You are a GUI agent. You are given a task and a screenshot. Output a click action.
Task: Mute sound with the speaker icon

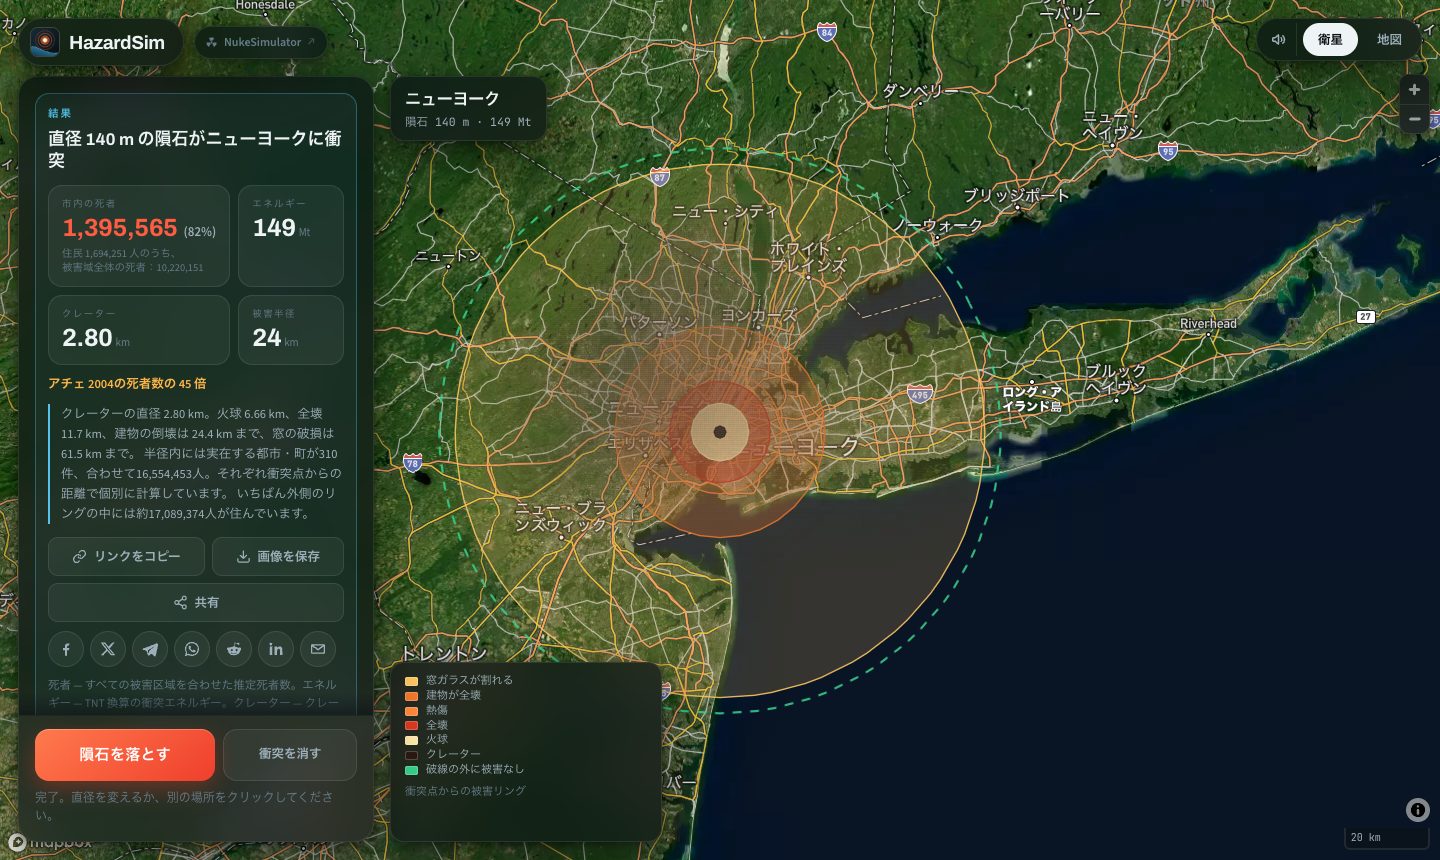click(x=1278, y=40)
